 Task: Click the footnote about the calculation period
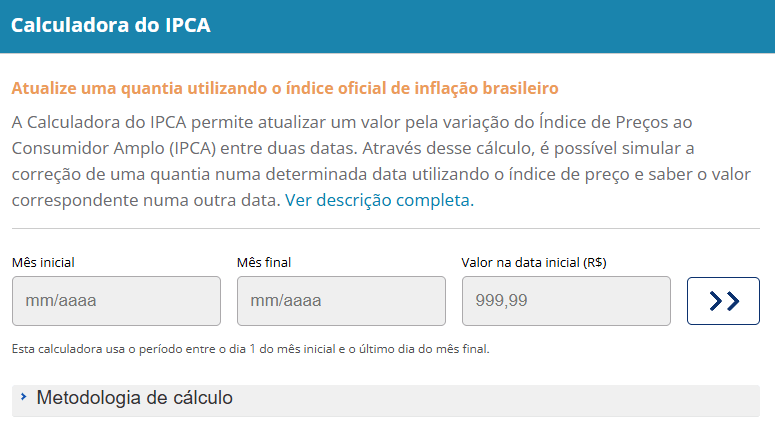tap(250, 349)
